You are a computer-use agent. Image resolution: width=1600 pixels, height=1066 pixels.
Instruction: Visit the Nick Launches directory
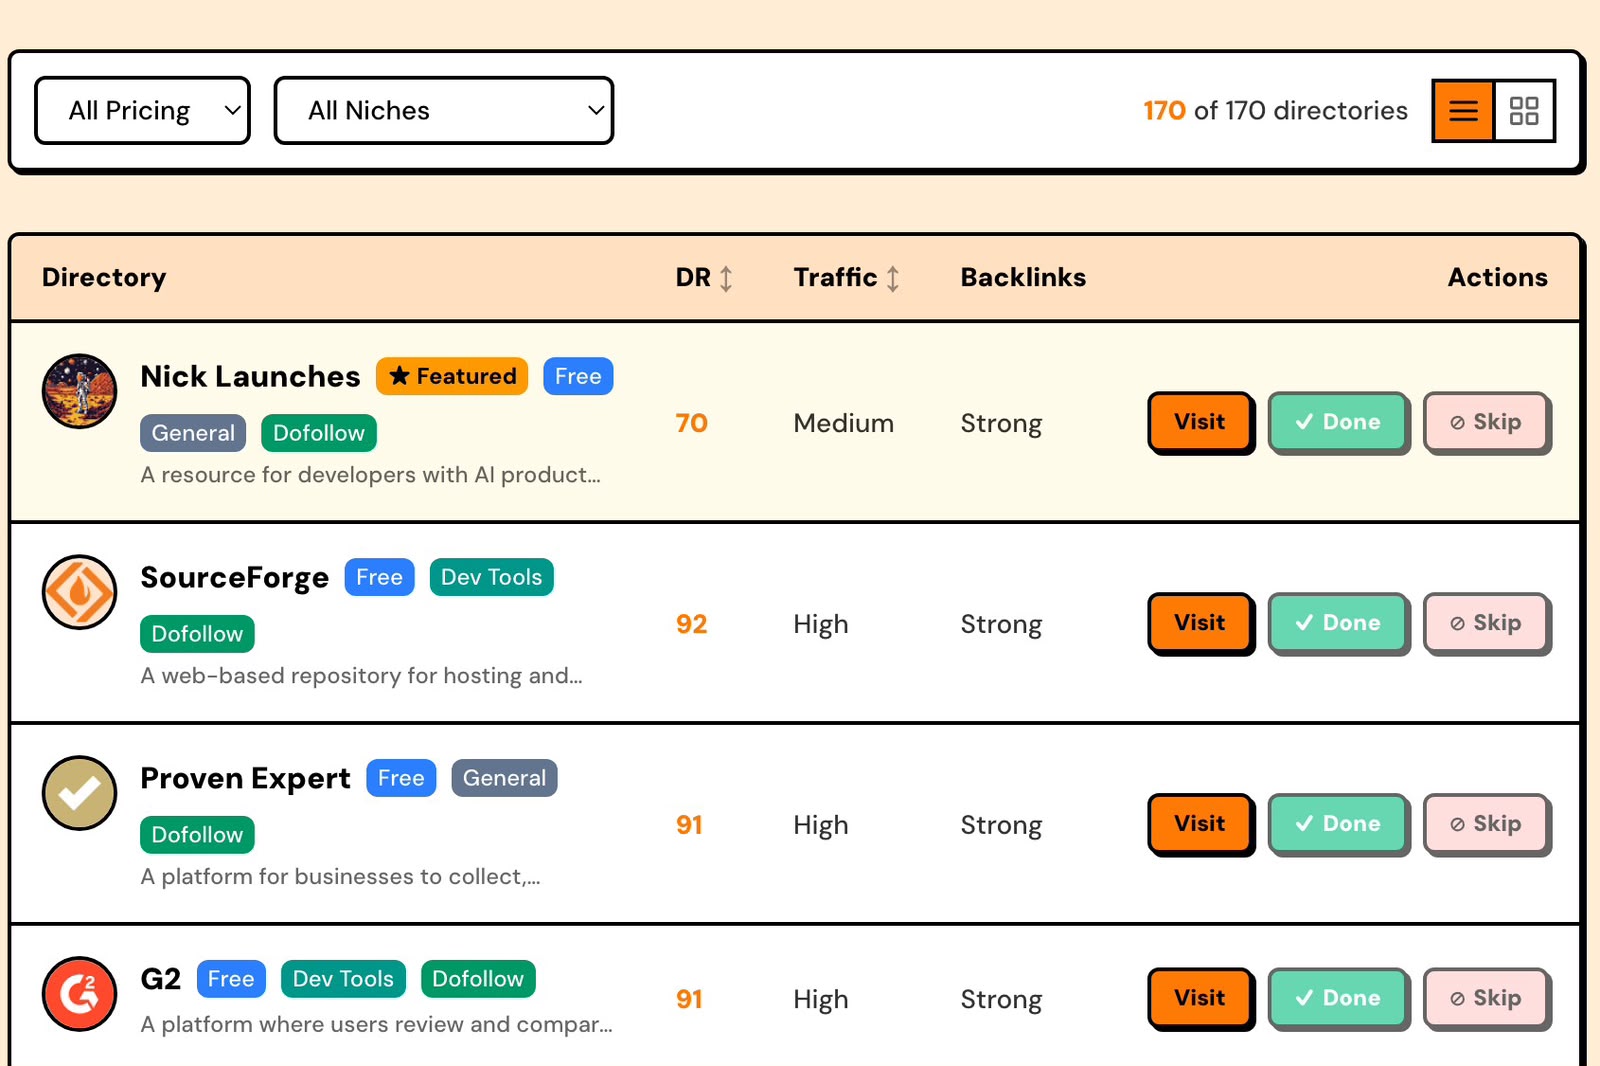(1199, 422)
